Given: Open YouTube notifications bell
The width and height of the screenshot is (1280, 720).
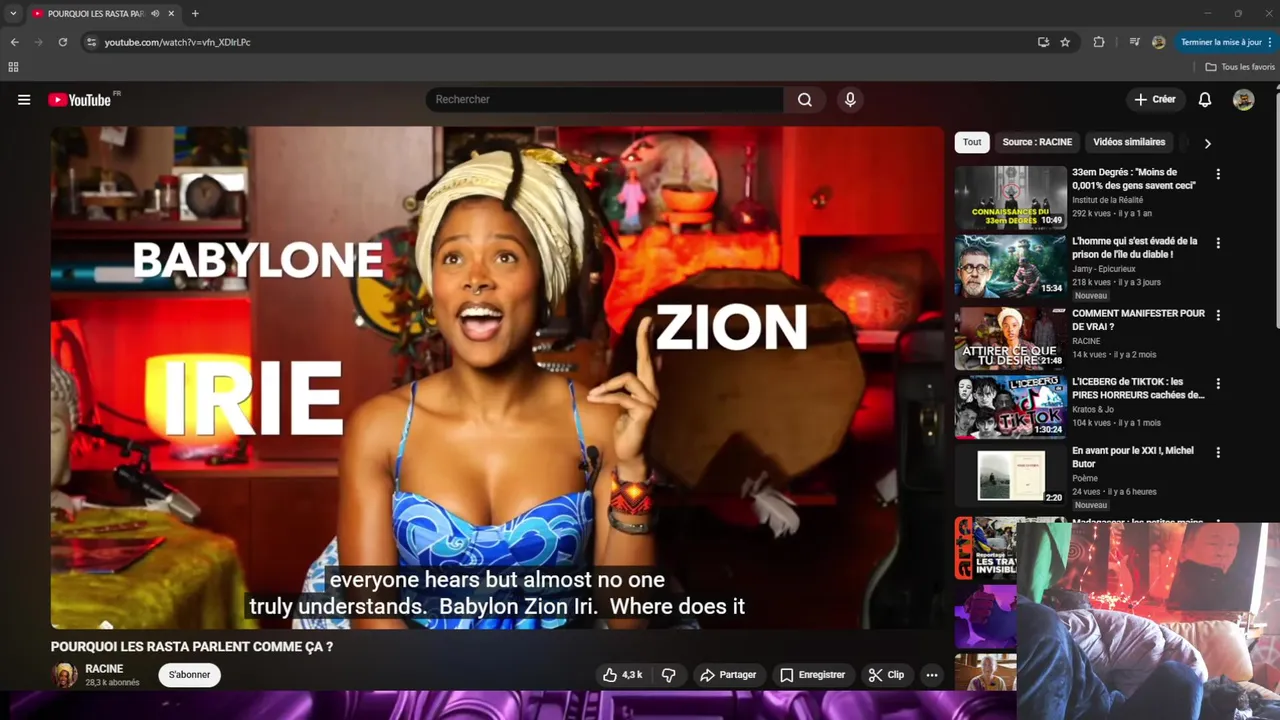Looking at the screenshot, I should coord(1205,100).
